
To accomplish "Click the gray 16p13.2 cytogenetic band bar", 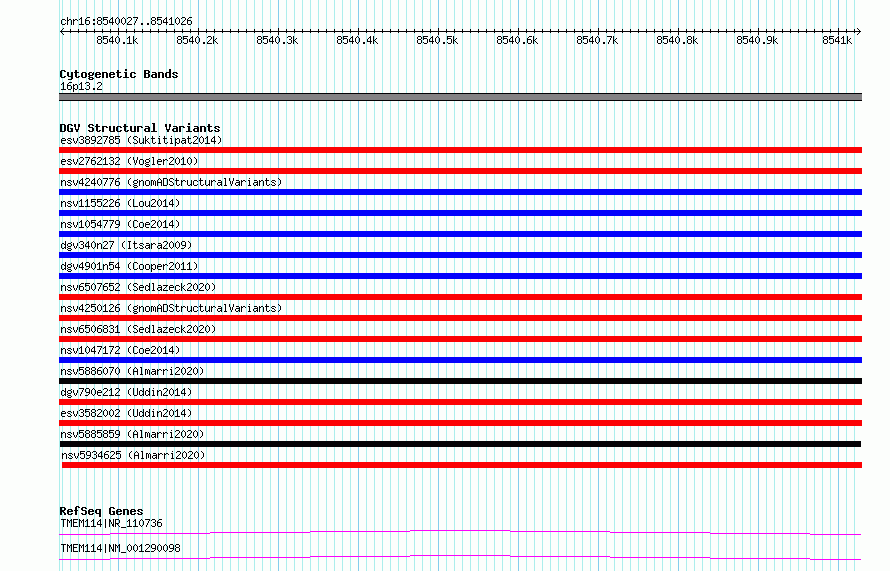I will (460, 97).
